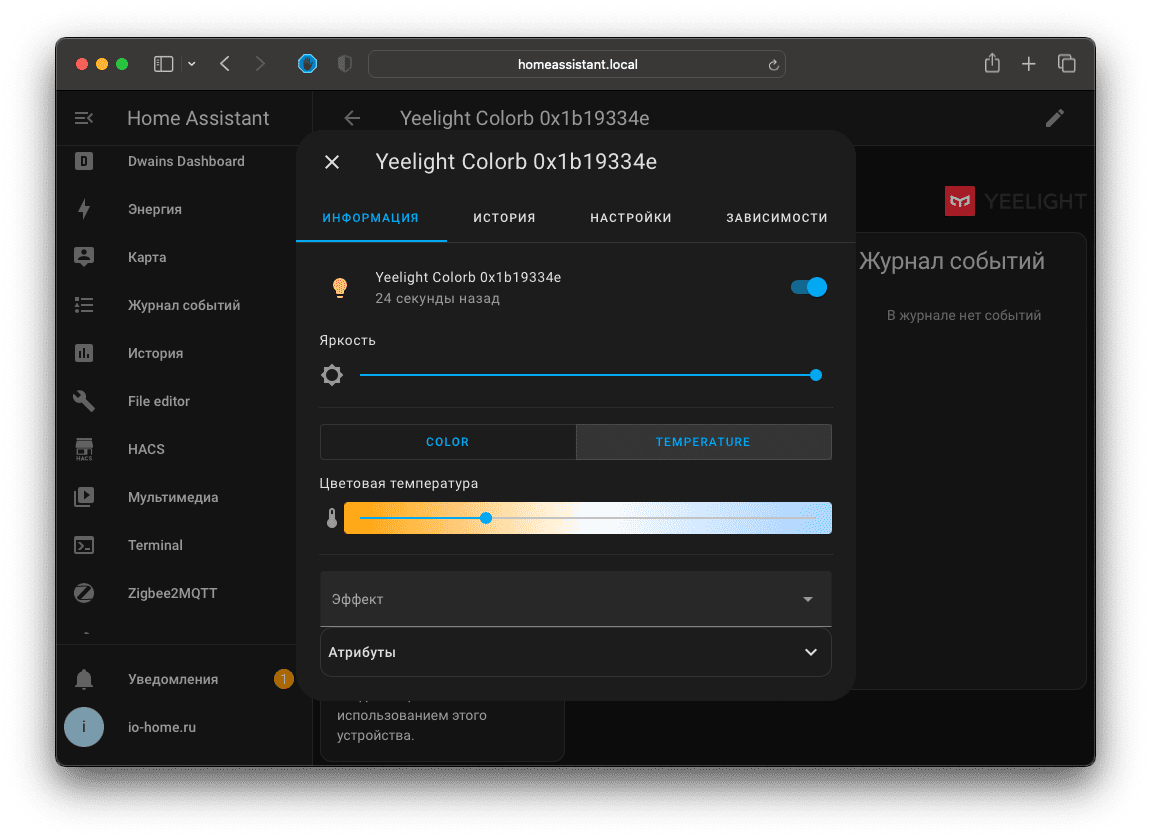Open Энергия in sidebar
This screenshot has height=840, width=1151.
coord(155,209)
